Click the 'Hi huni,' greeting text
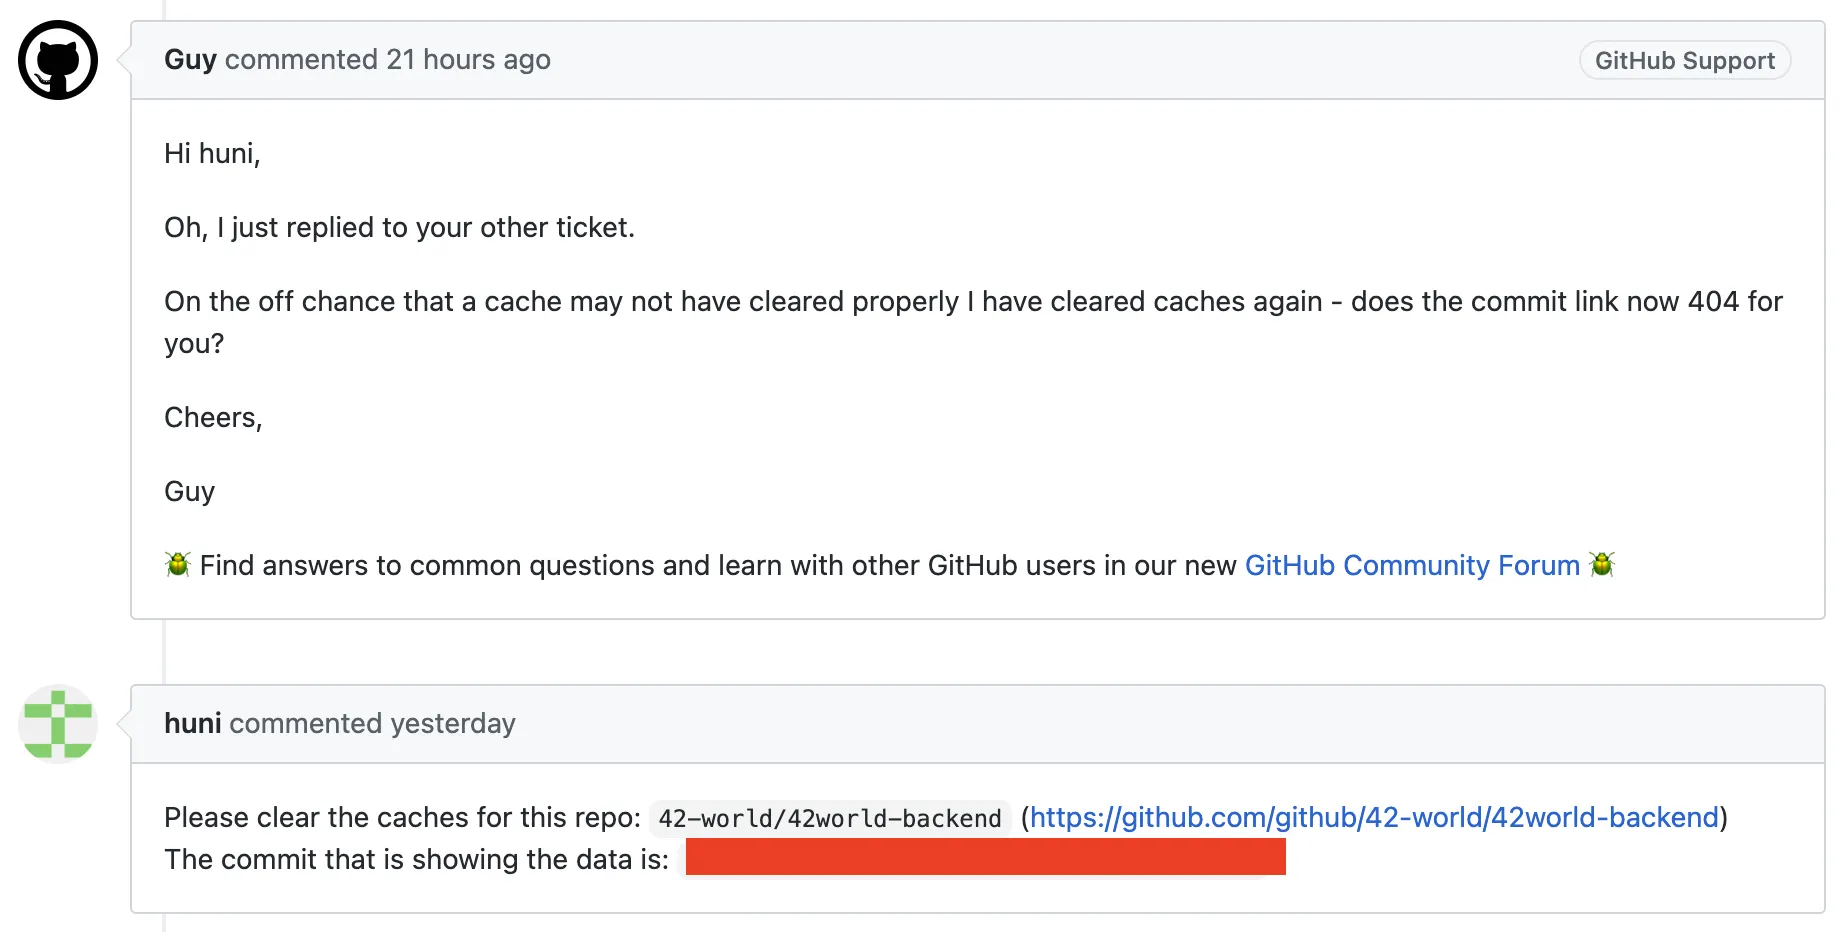The image size is (1840, 932). pyautogui.click(x=212, y=153)
